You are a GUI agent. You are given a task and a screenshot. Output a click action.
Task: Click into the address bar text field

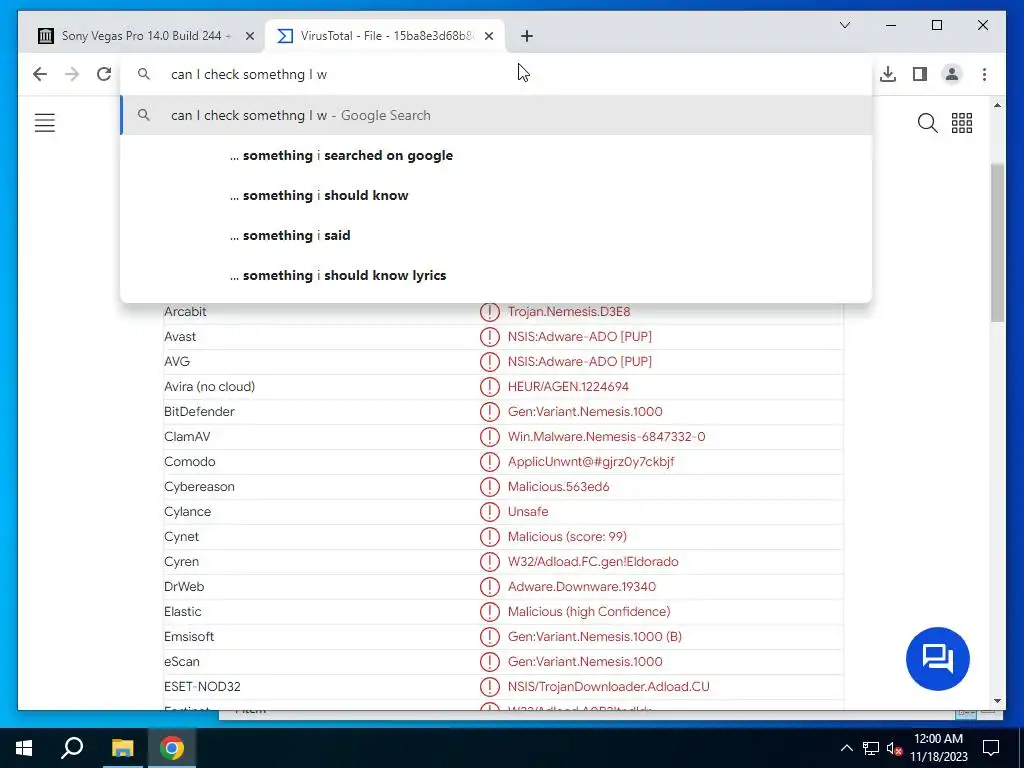(496, 74)
